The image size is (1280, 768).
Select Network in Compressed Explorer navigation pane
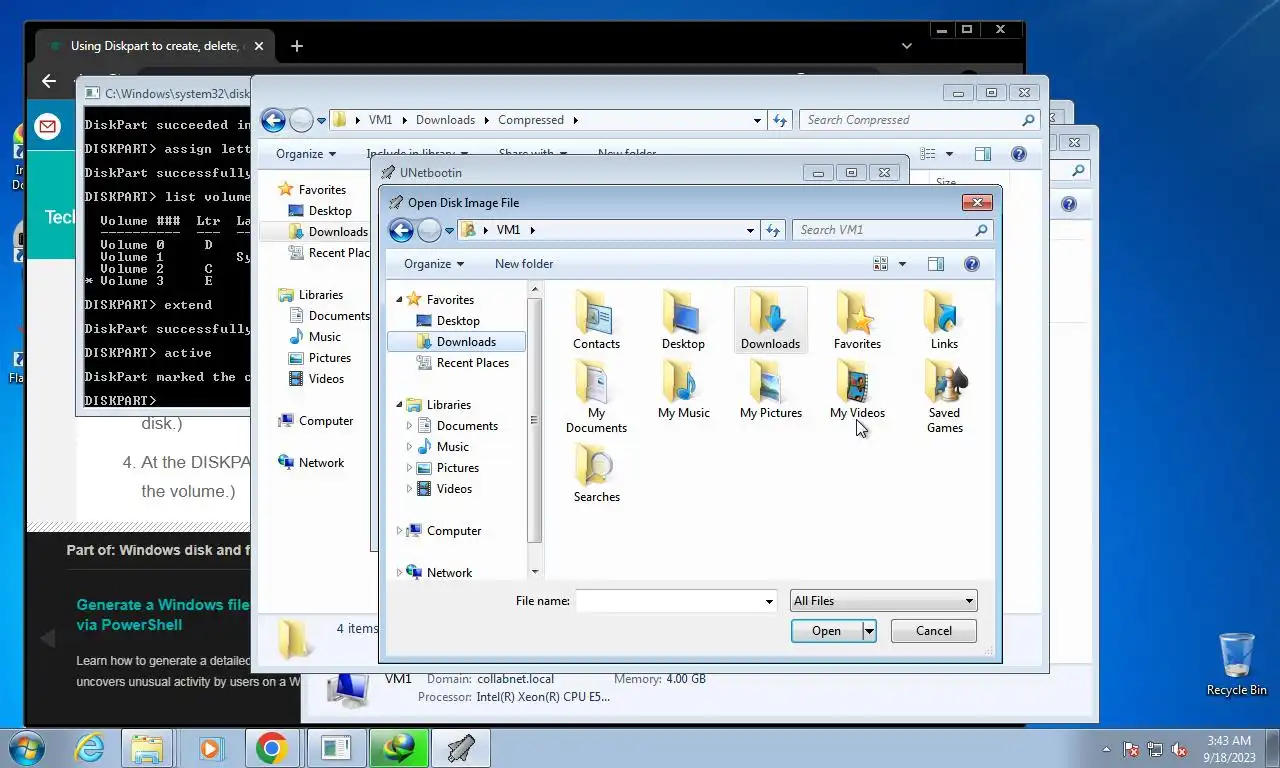321,463
